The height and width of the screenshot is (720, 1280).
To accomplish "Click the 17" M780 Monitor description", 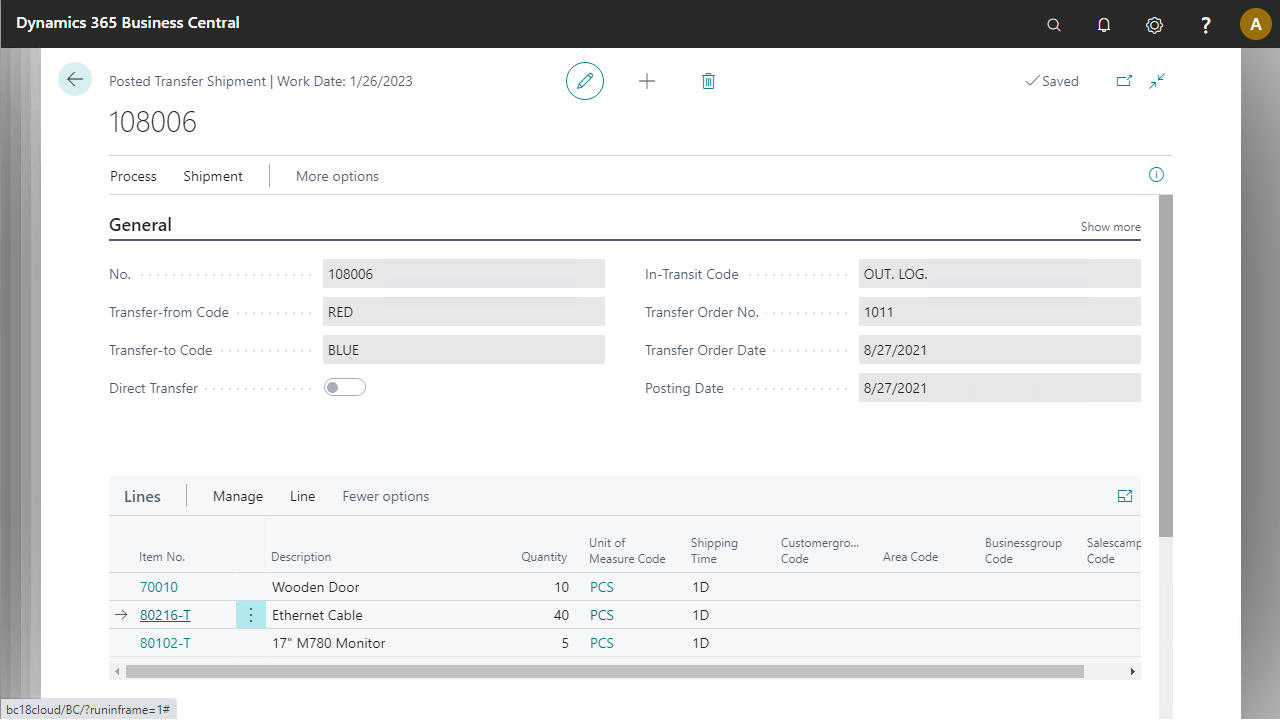I will click(x=328, y=643).
